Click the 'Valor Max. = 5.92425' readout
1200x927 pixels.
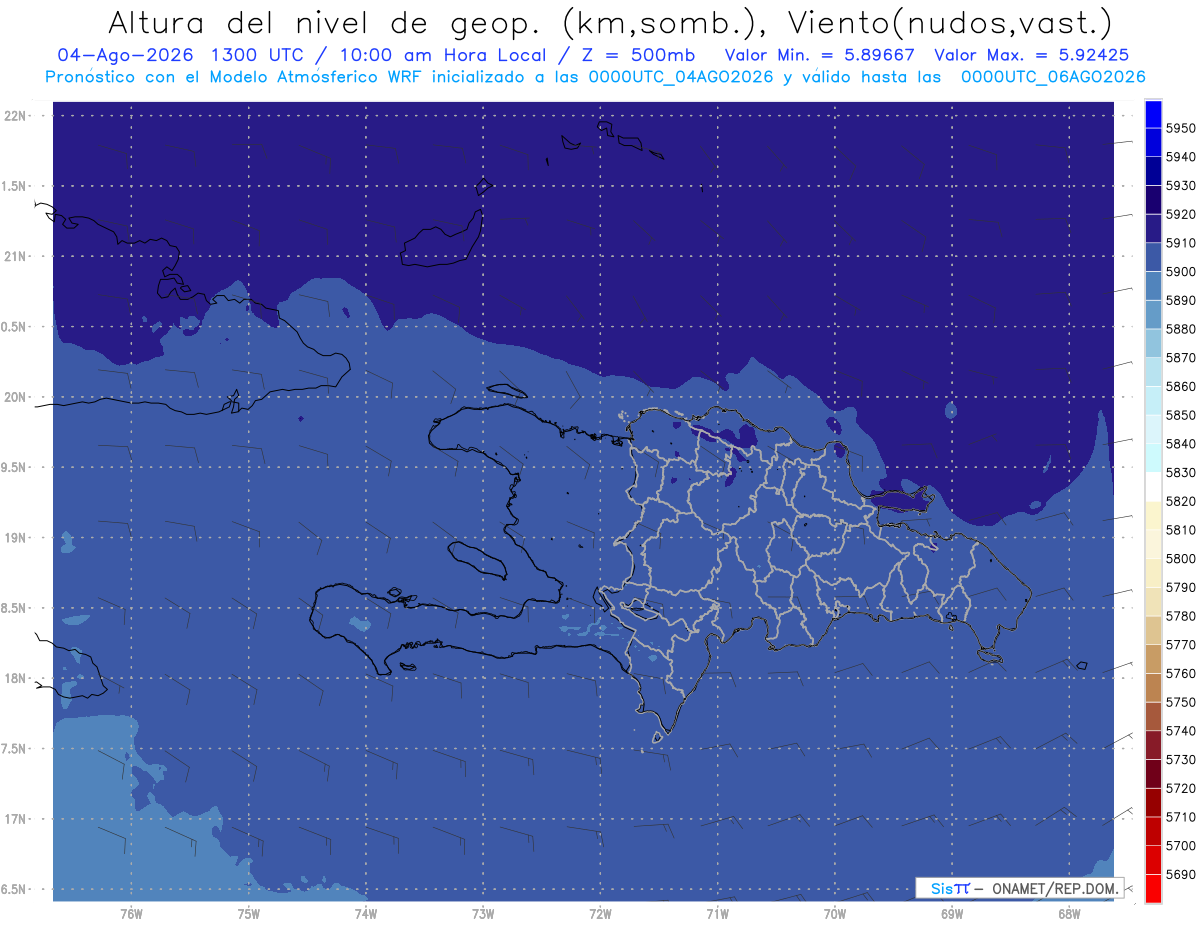click(x=1033, y=55)
